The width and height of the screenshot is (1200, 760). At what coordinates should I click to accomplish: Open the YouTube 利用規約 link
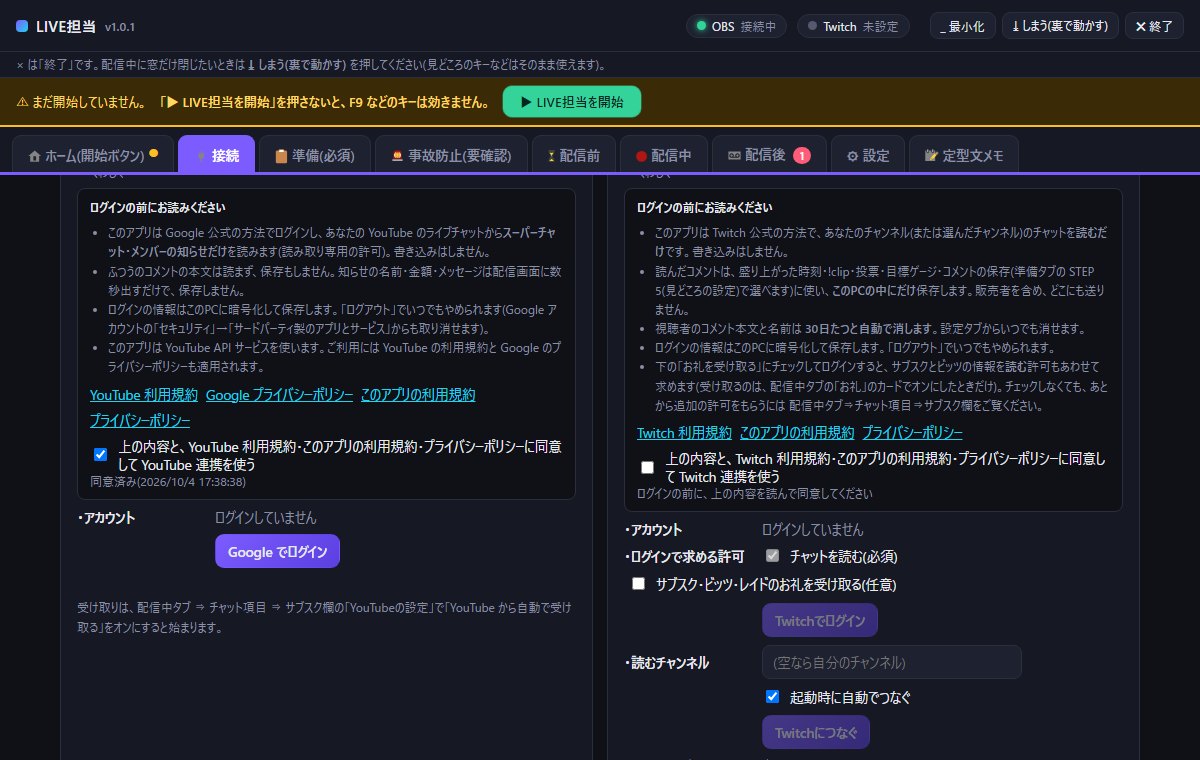[143, 394]
